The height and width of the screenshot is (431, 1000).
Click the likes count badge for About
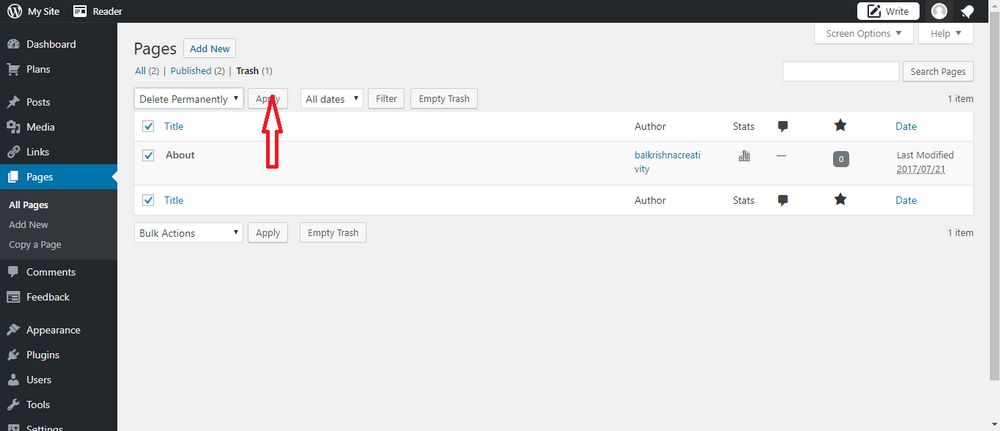[841, 159]
